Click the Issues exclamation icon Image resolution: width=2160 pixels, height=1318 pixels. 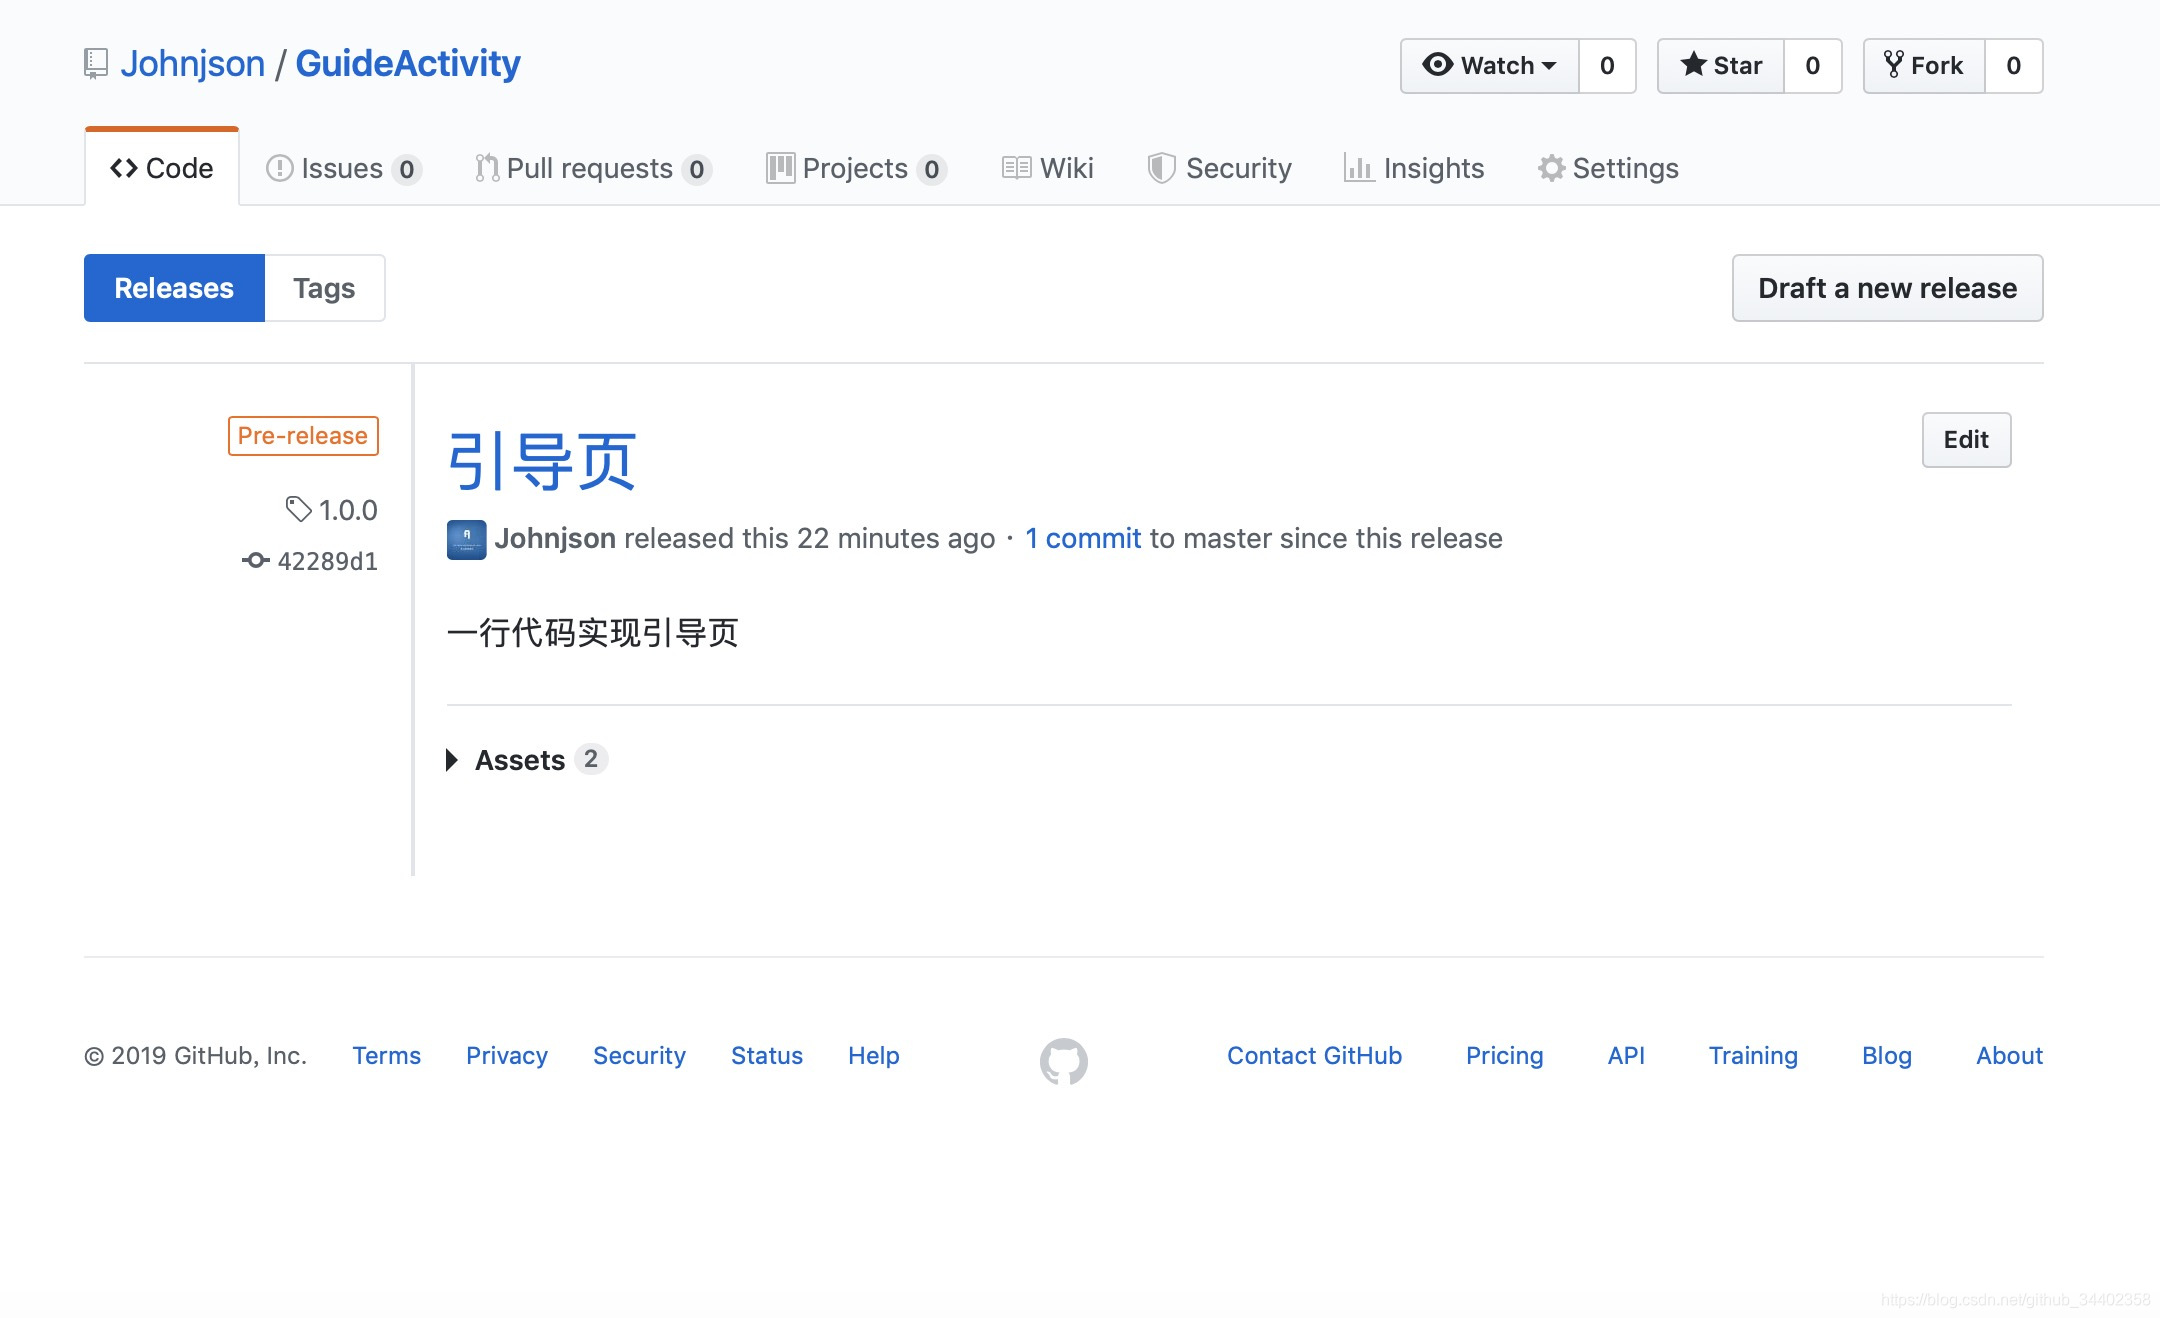tap(281, 168)
